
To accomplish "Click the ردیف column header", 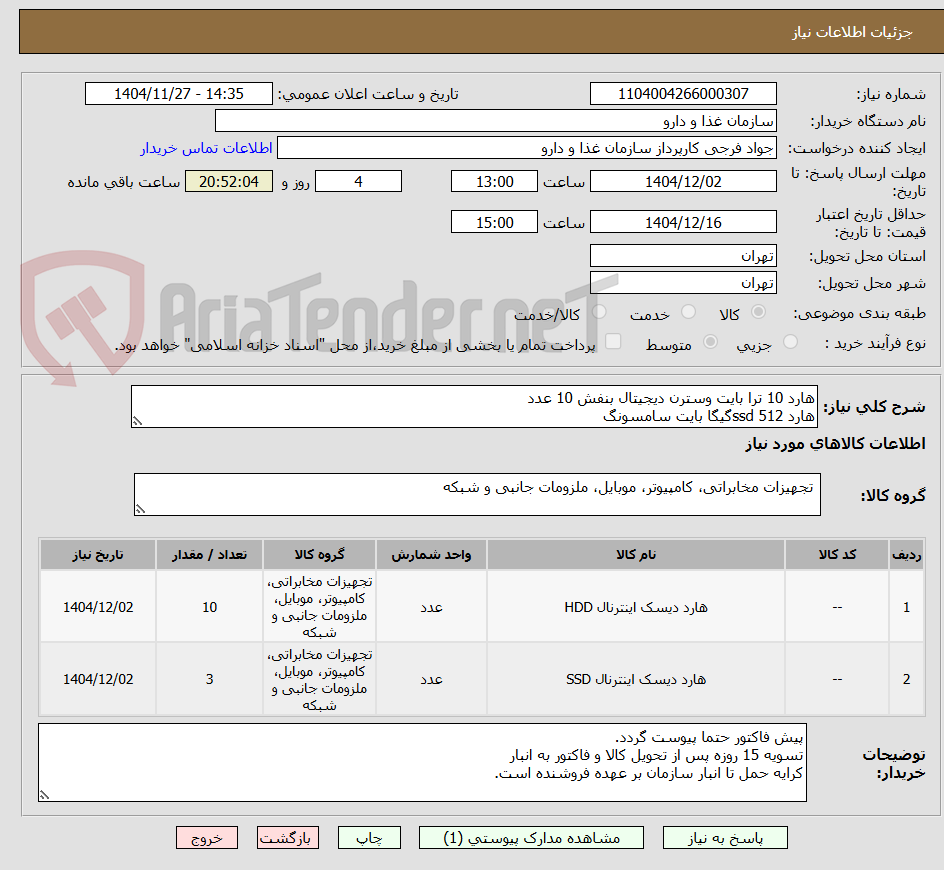I will pyautogui.click(x=906, y=555).
